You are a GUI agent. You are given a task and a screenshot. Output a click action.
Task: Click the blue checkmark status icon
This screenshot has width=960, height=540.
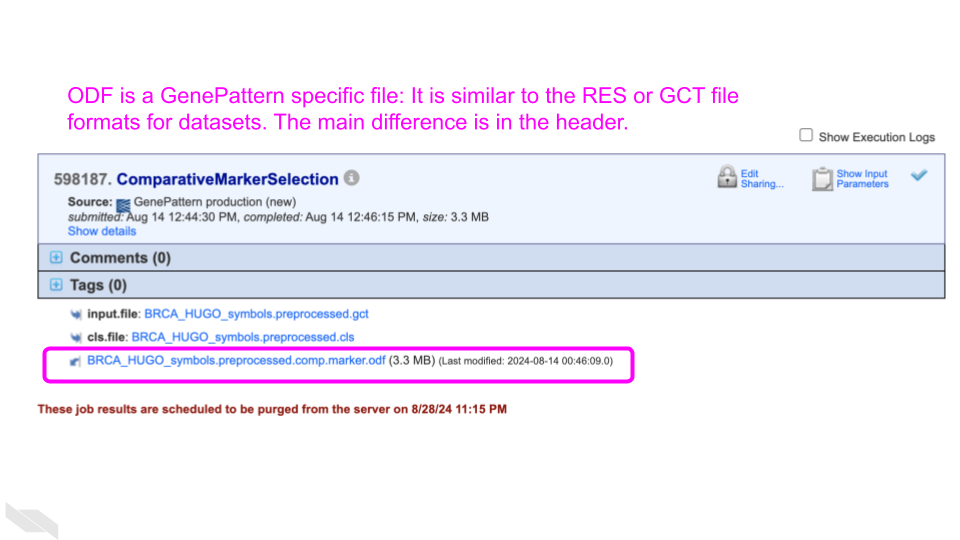click(x=918, y=176)
